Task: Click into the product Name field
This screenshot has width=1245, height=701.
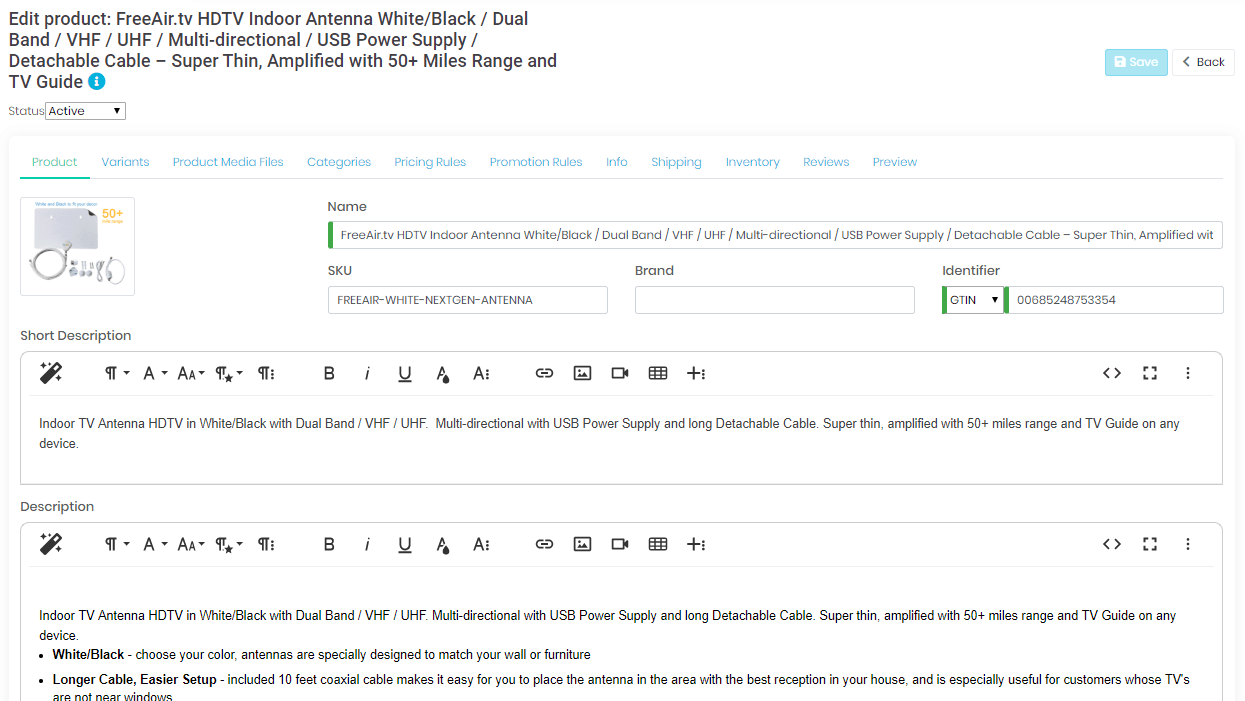Action: (775, 235)
